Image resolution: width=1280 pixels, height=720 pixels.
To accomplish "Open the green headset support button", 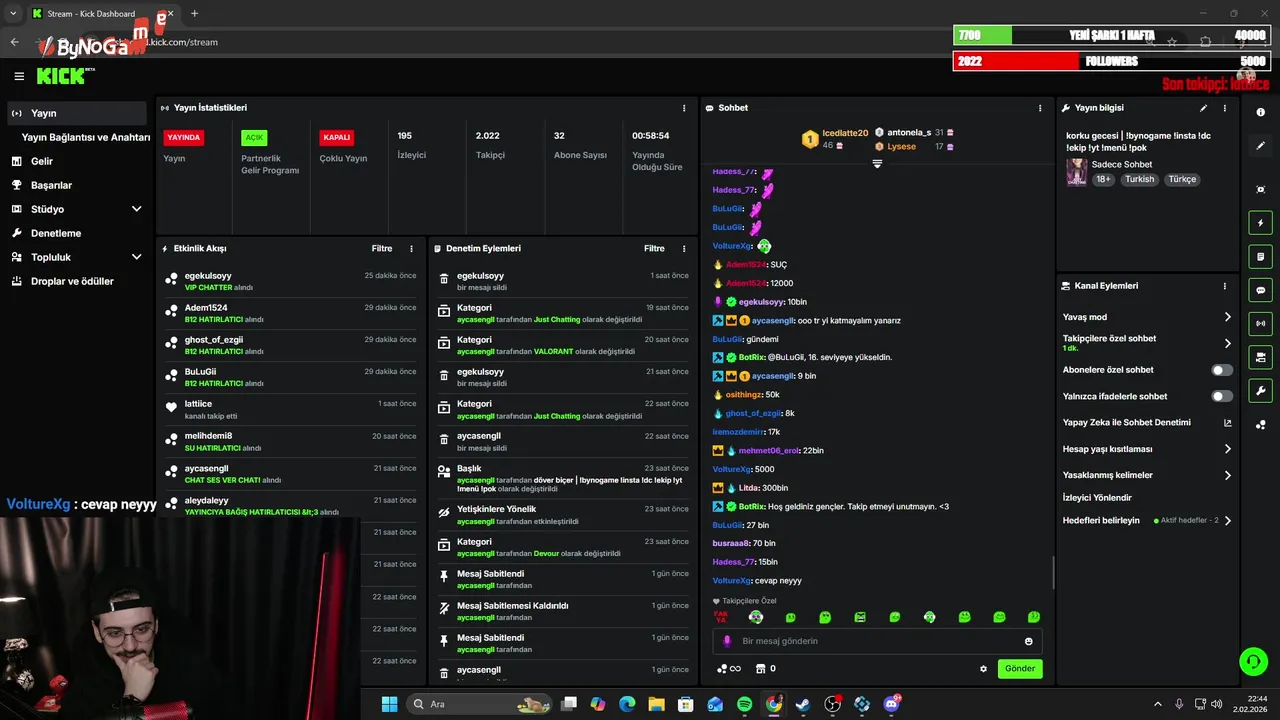I will point(1253,661).
